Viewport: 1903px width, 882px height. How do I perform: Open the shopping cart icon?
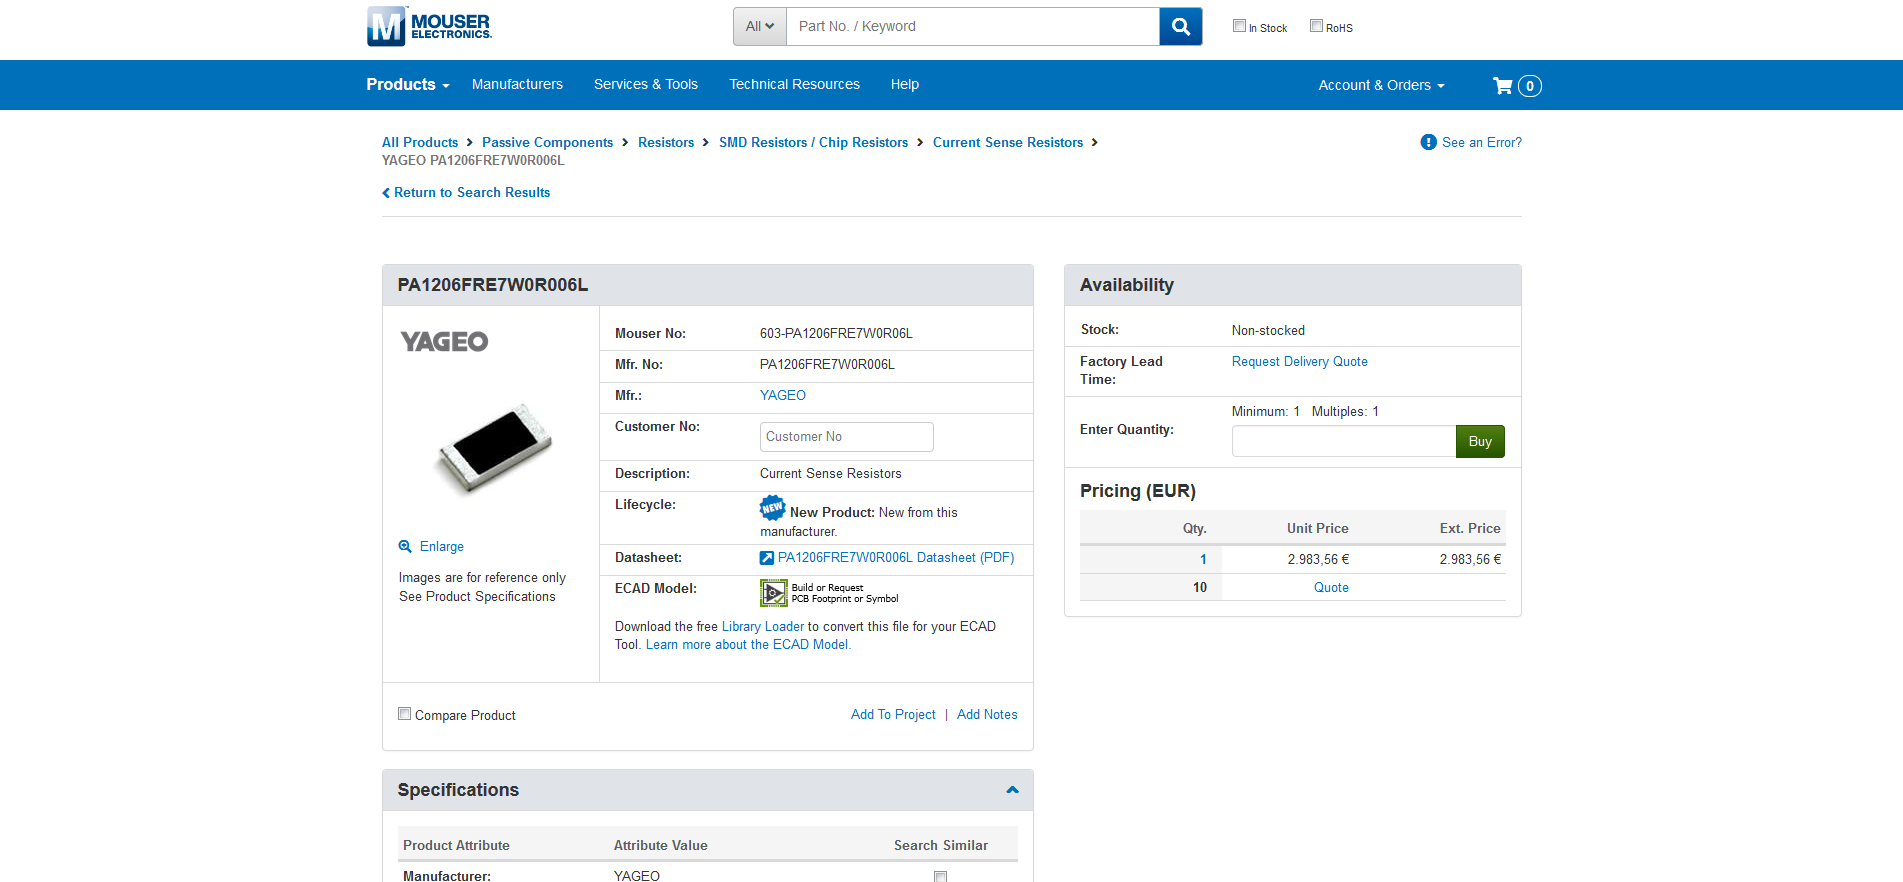[x=1502, y=86]
